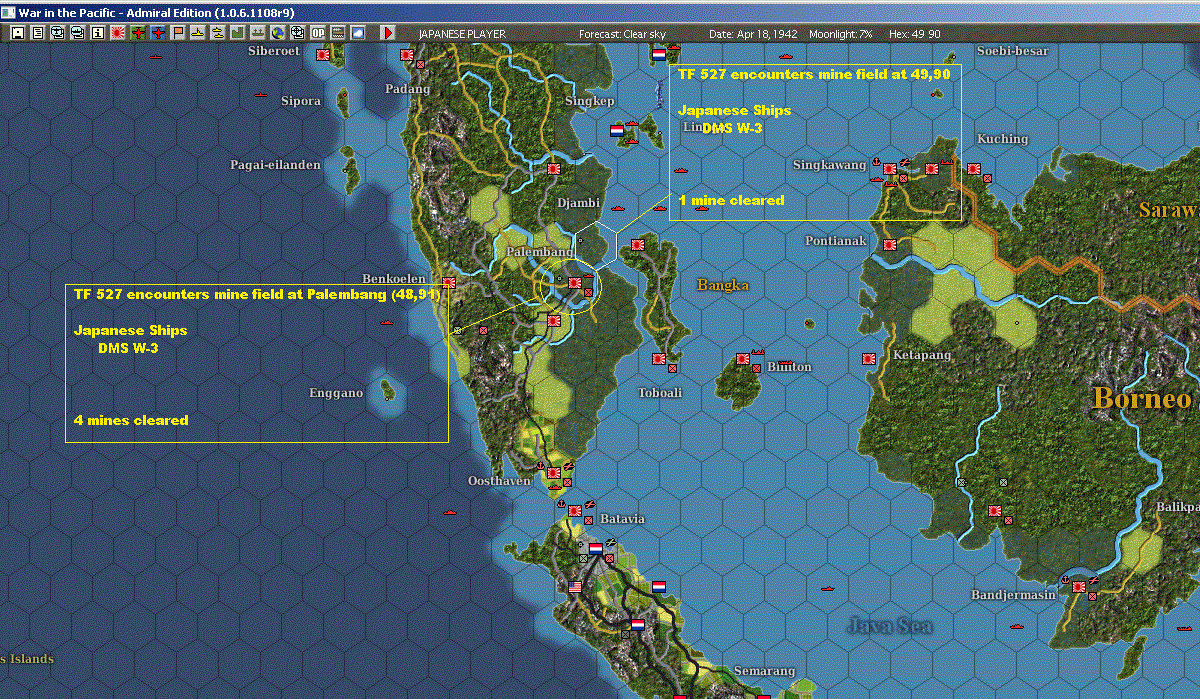Click the gray ship silhouette toolbar icon
This screenshot has height=699, width=1200.
coord(258,33)
